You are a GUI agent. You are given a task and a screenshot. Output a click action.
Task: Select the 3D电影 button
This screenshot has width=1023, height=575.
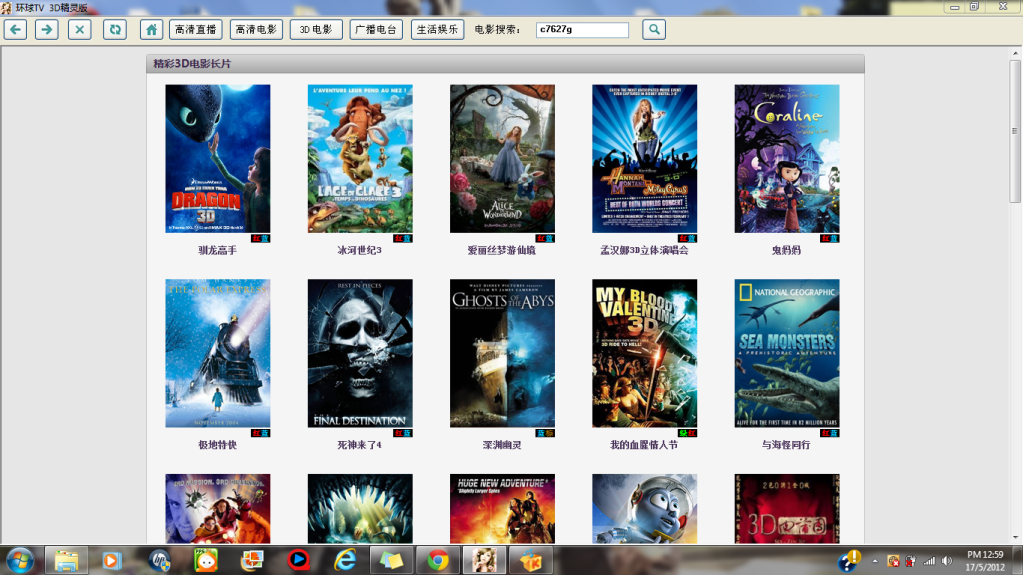(x=316, y=29)
